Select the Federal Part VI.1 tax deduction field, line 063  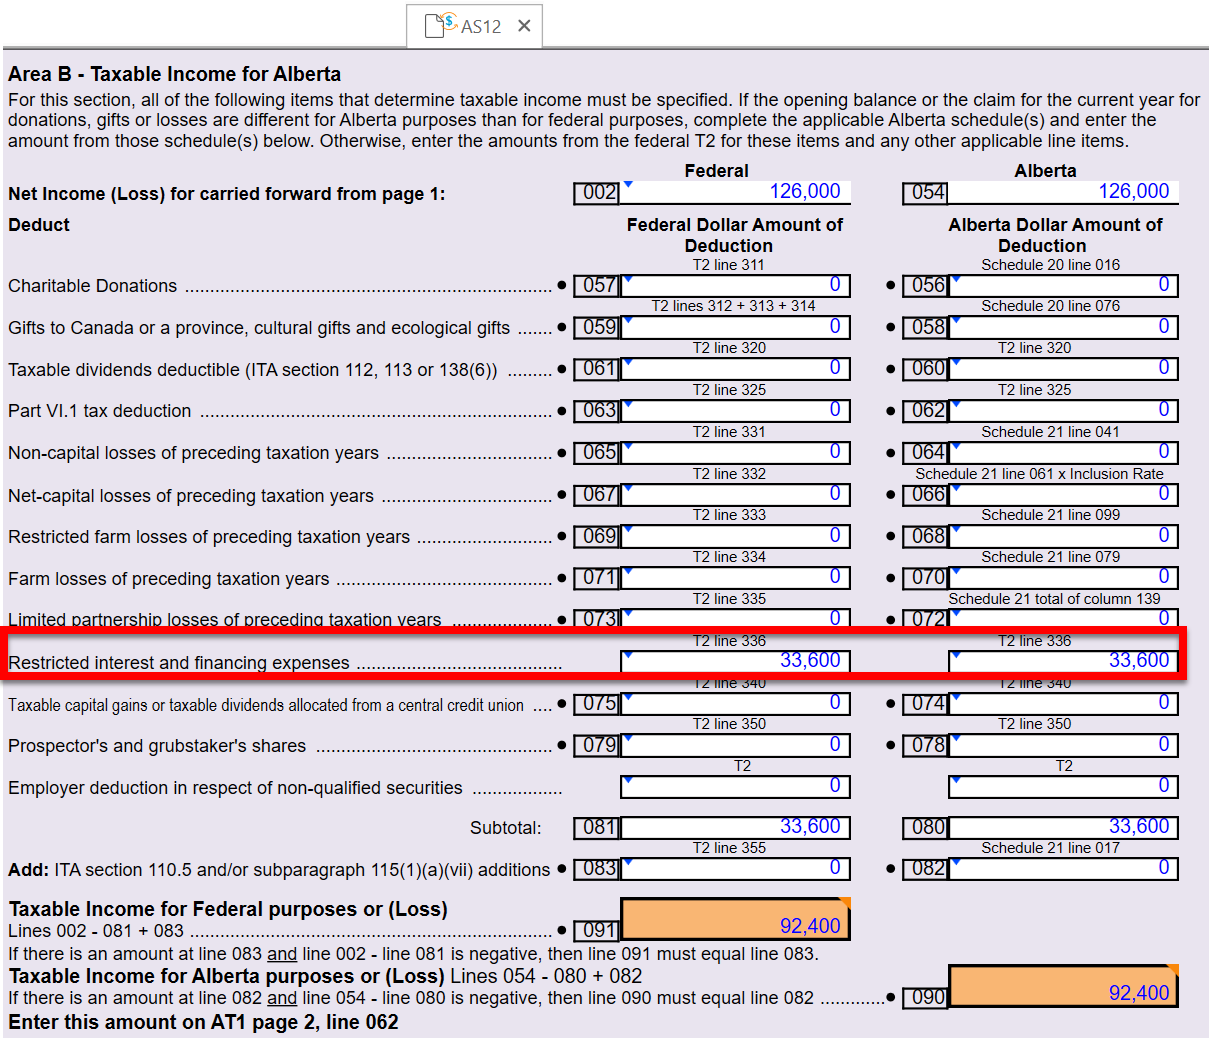tap(735, 410)
